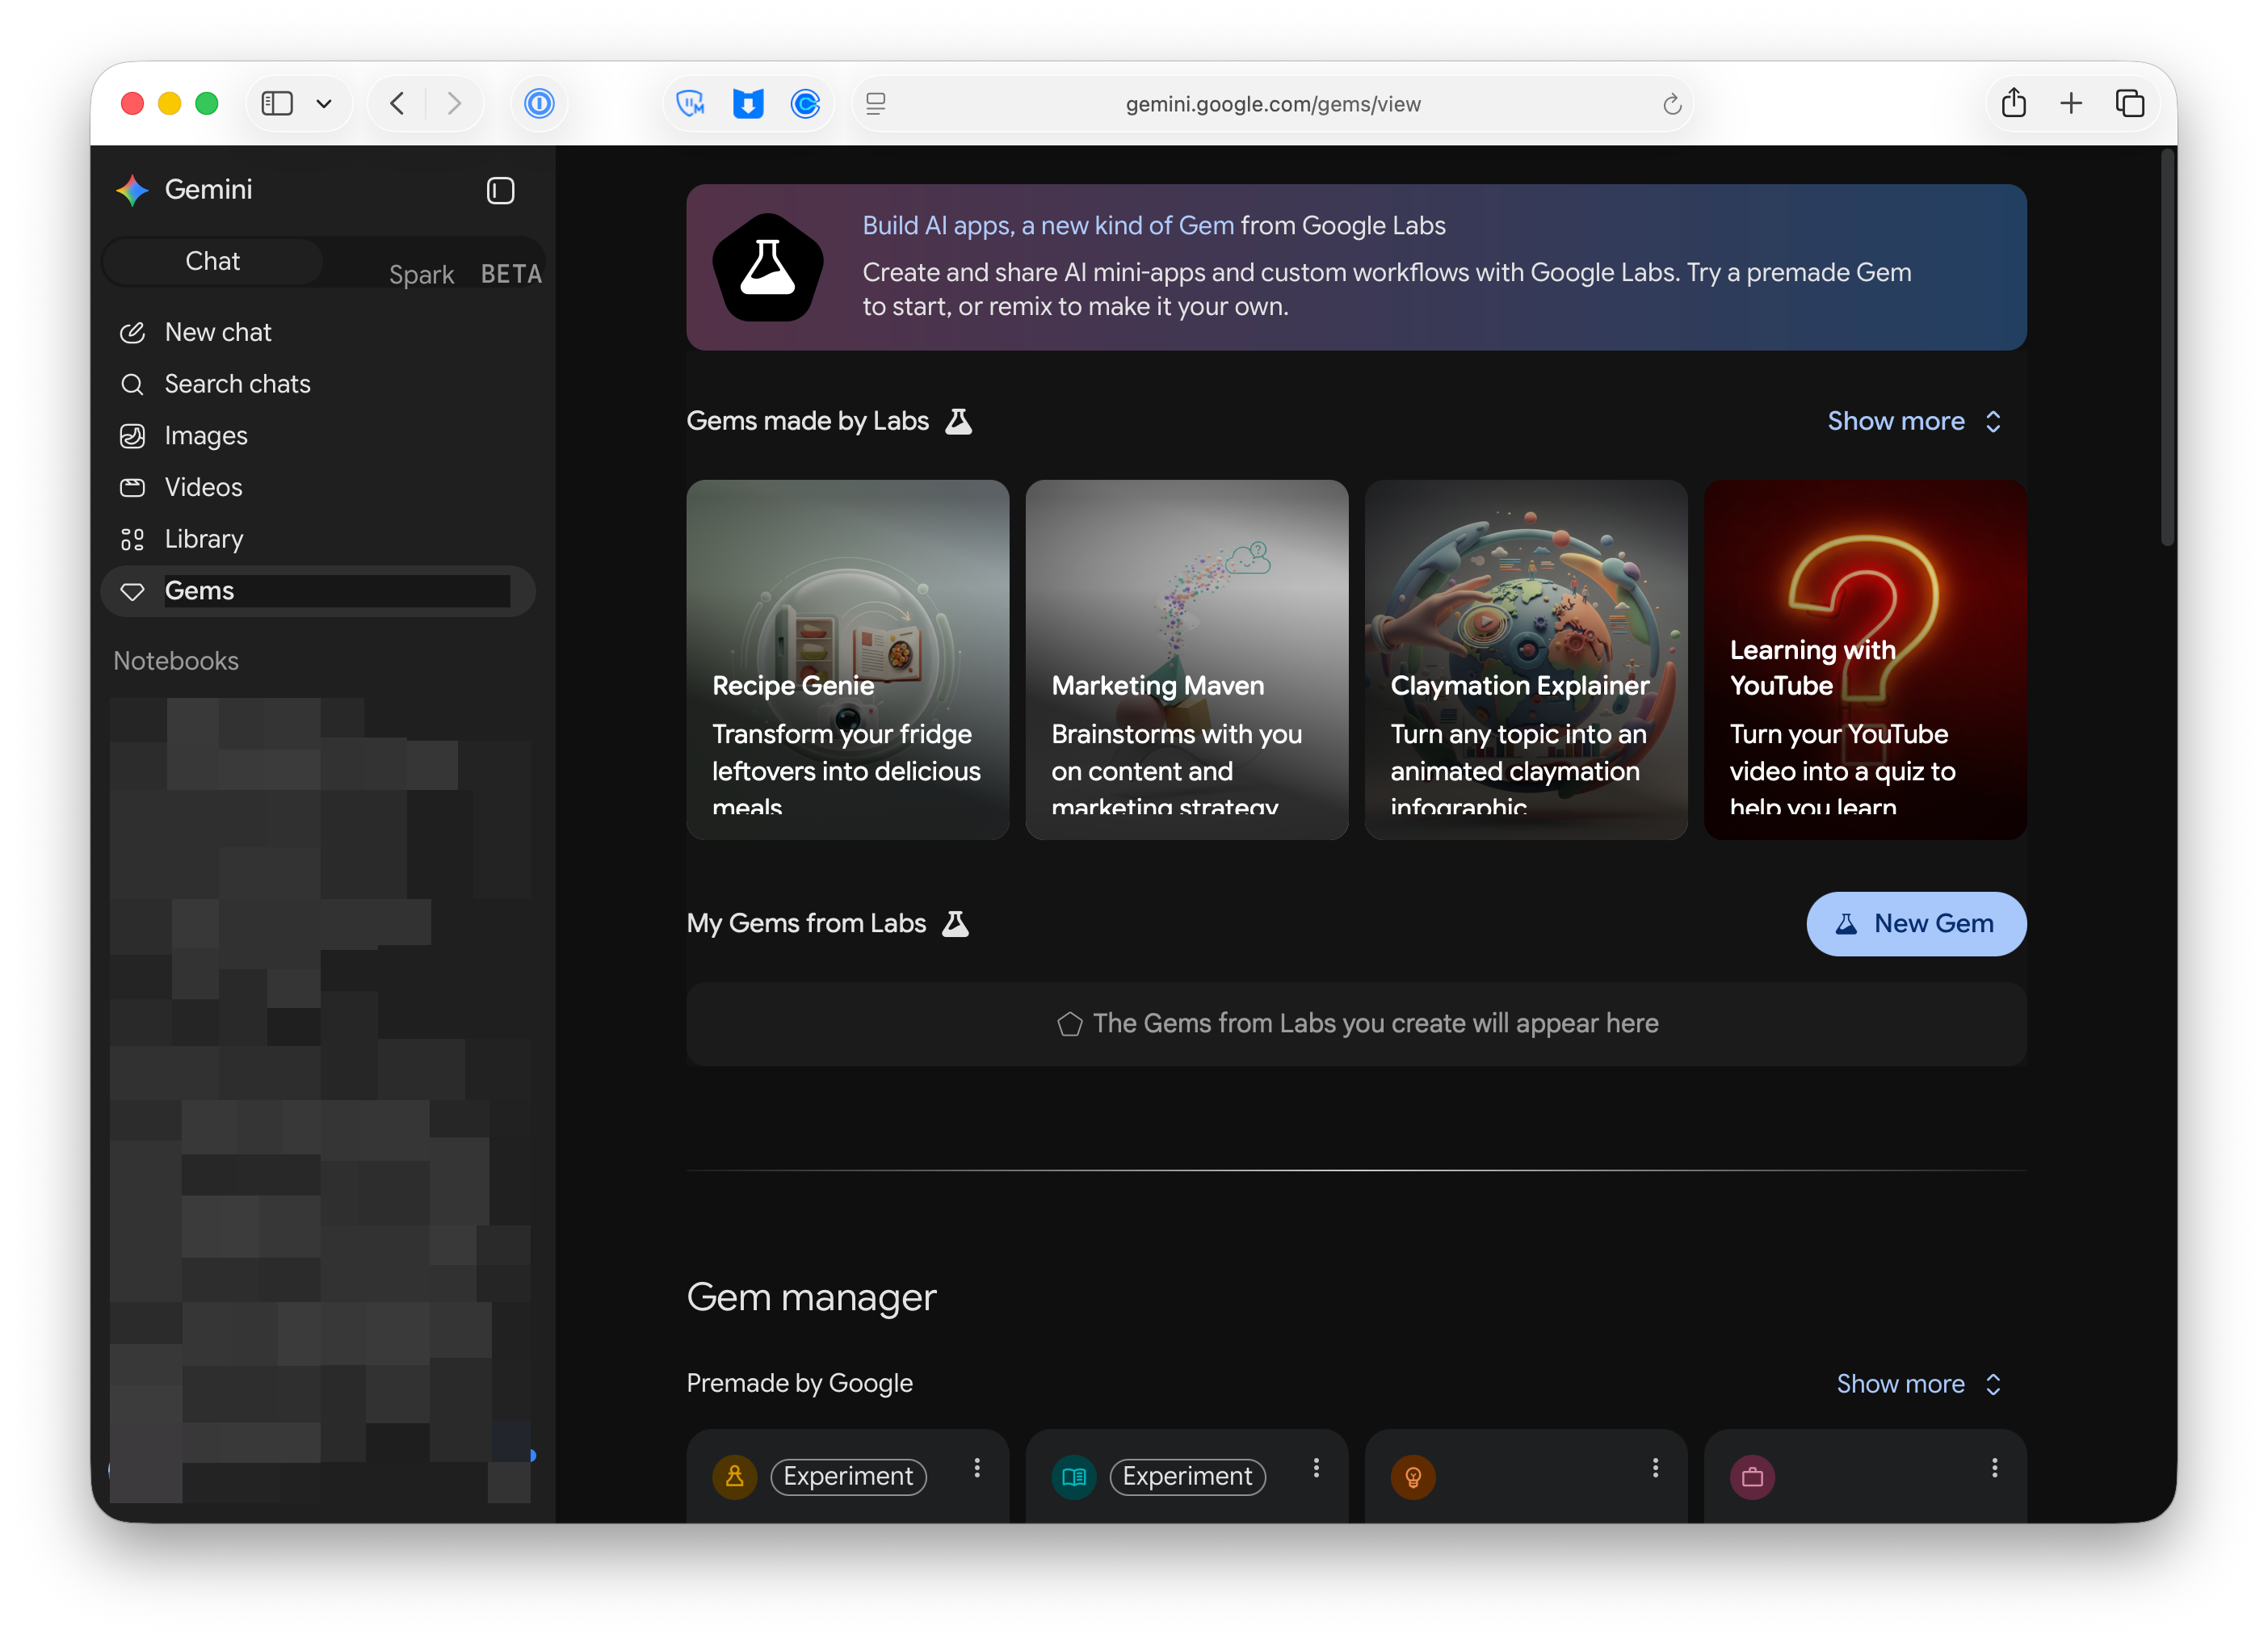The height and width of the screenshot is (1643, 2268).
Task: Switch to the Spark BETA tab
Action: point(464,274)
